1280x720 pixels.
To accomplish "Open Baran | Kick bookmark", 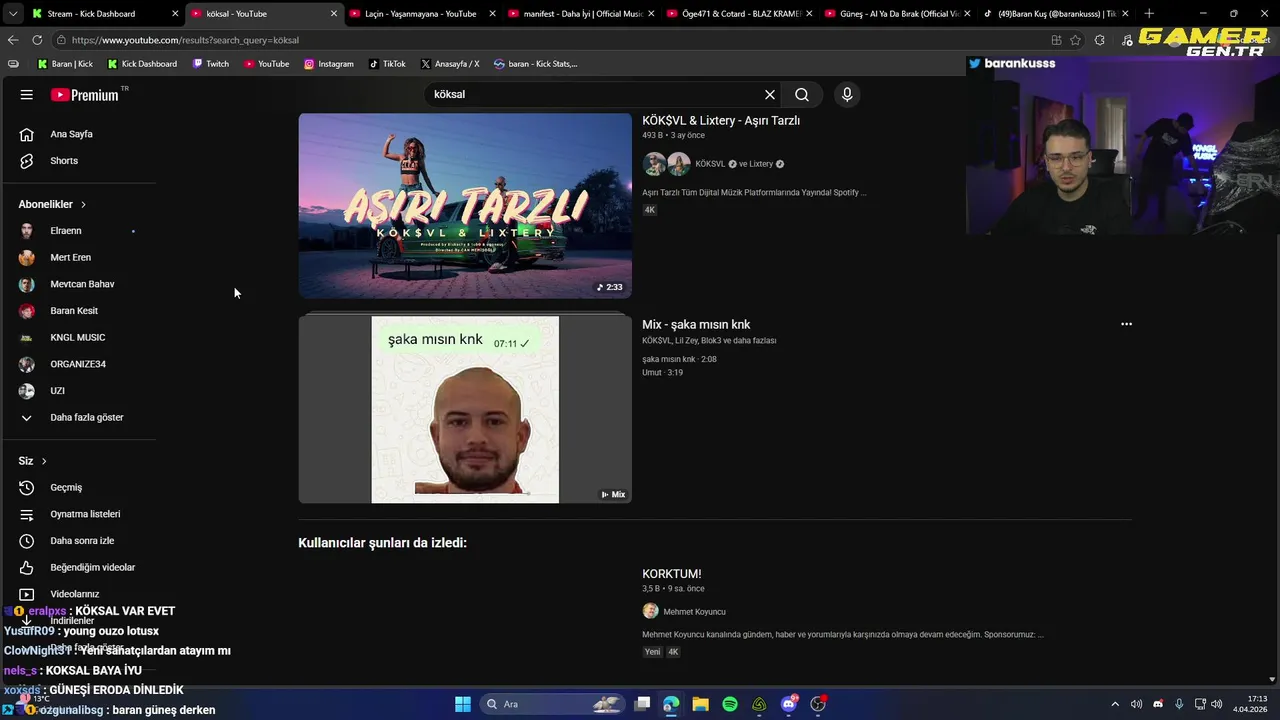I will click(65, 64).
